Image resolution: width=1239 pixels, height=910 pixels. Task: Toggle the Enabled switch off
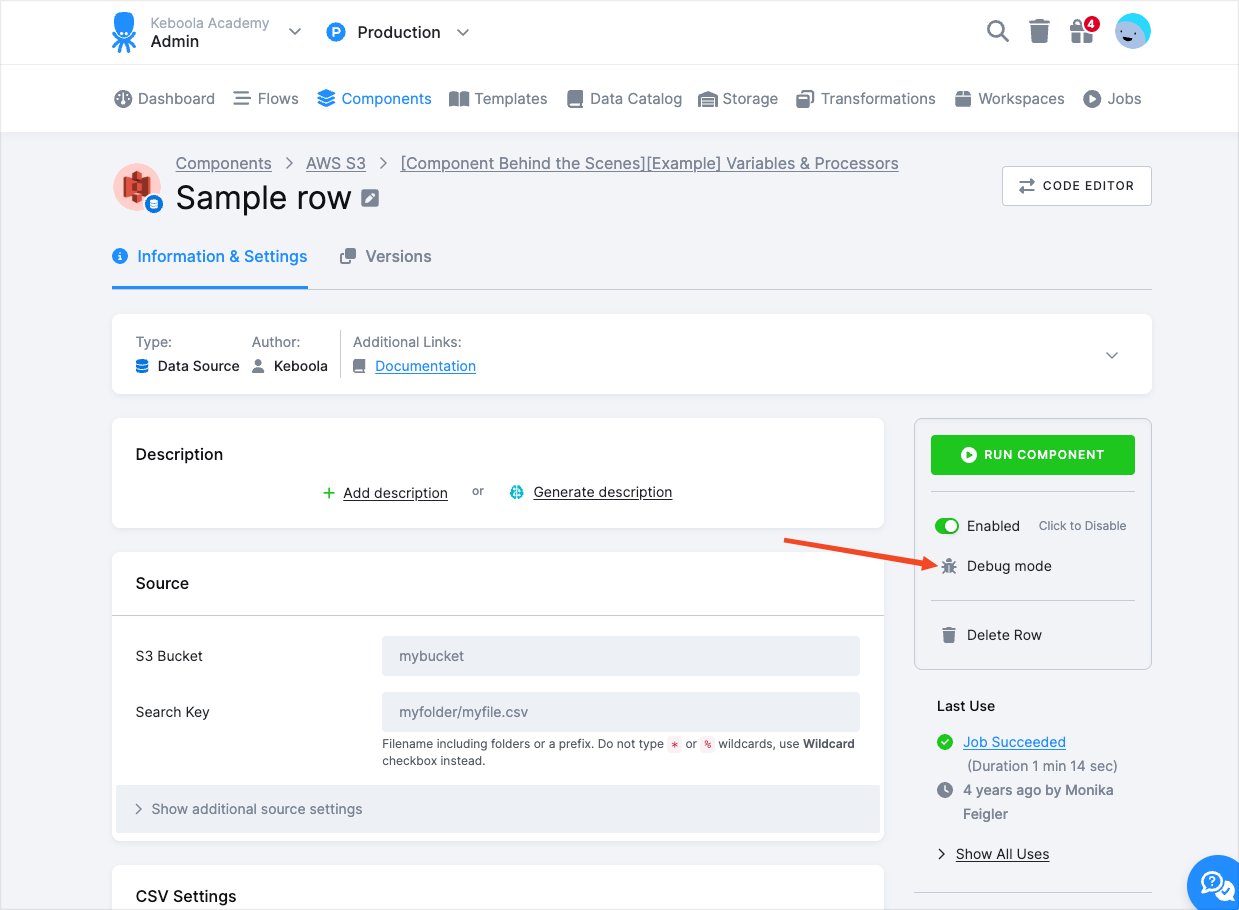(x=946, y=526)
